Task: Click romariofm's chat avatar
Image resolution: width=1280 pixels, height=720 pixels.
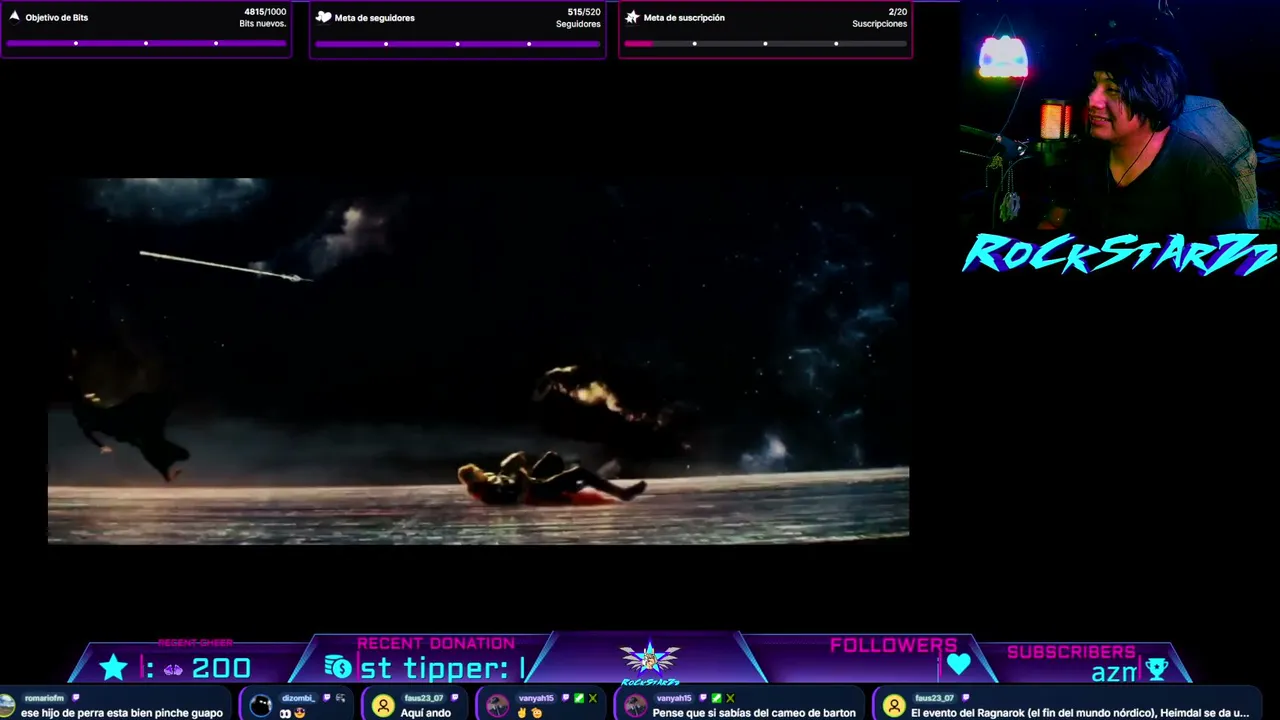Action: pos(7,706)
